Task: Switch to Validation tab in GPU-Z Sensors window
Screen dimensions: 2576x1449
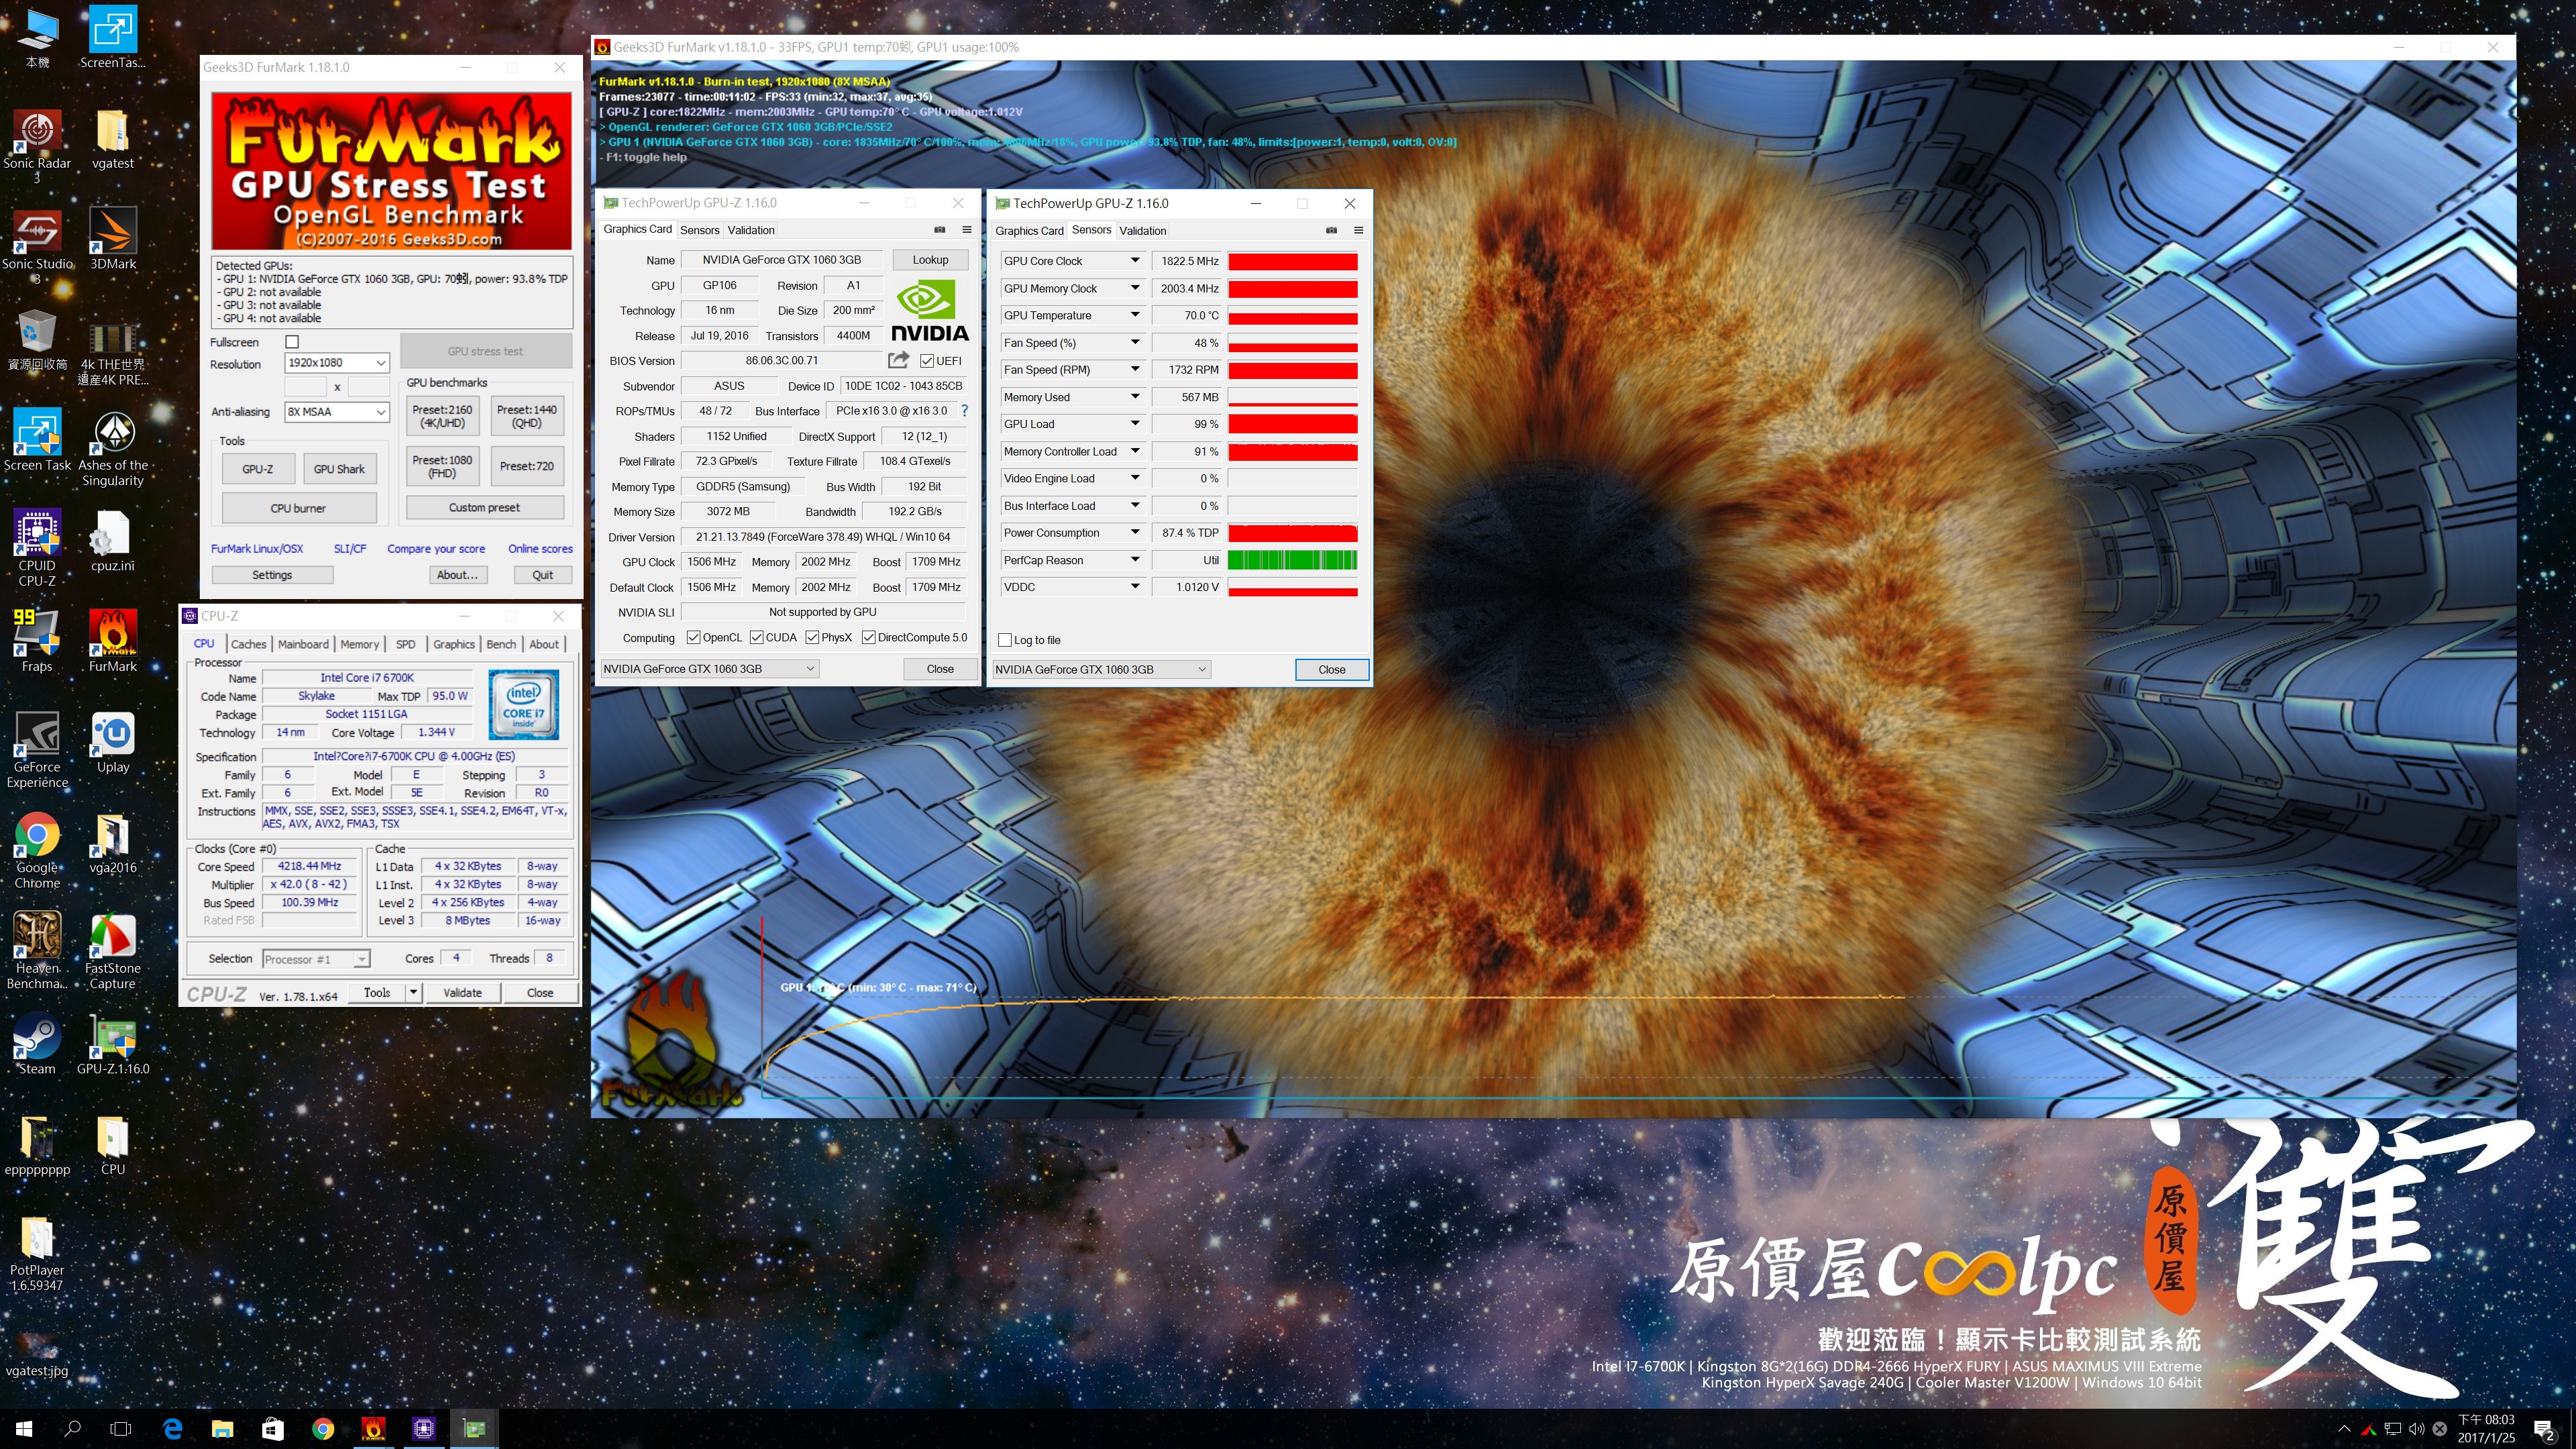Action: pos(1142,231)
